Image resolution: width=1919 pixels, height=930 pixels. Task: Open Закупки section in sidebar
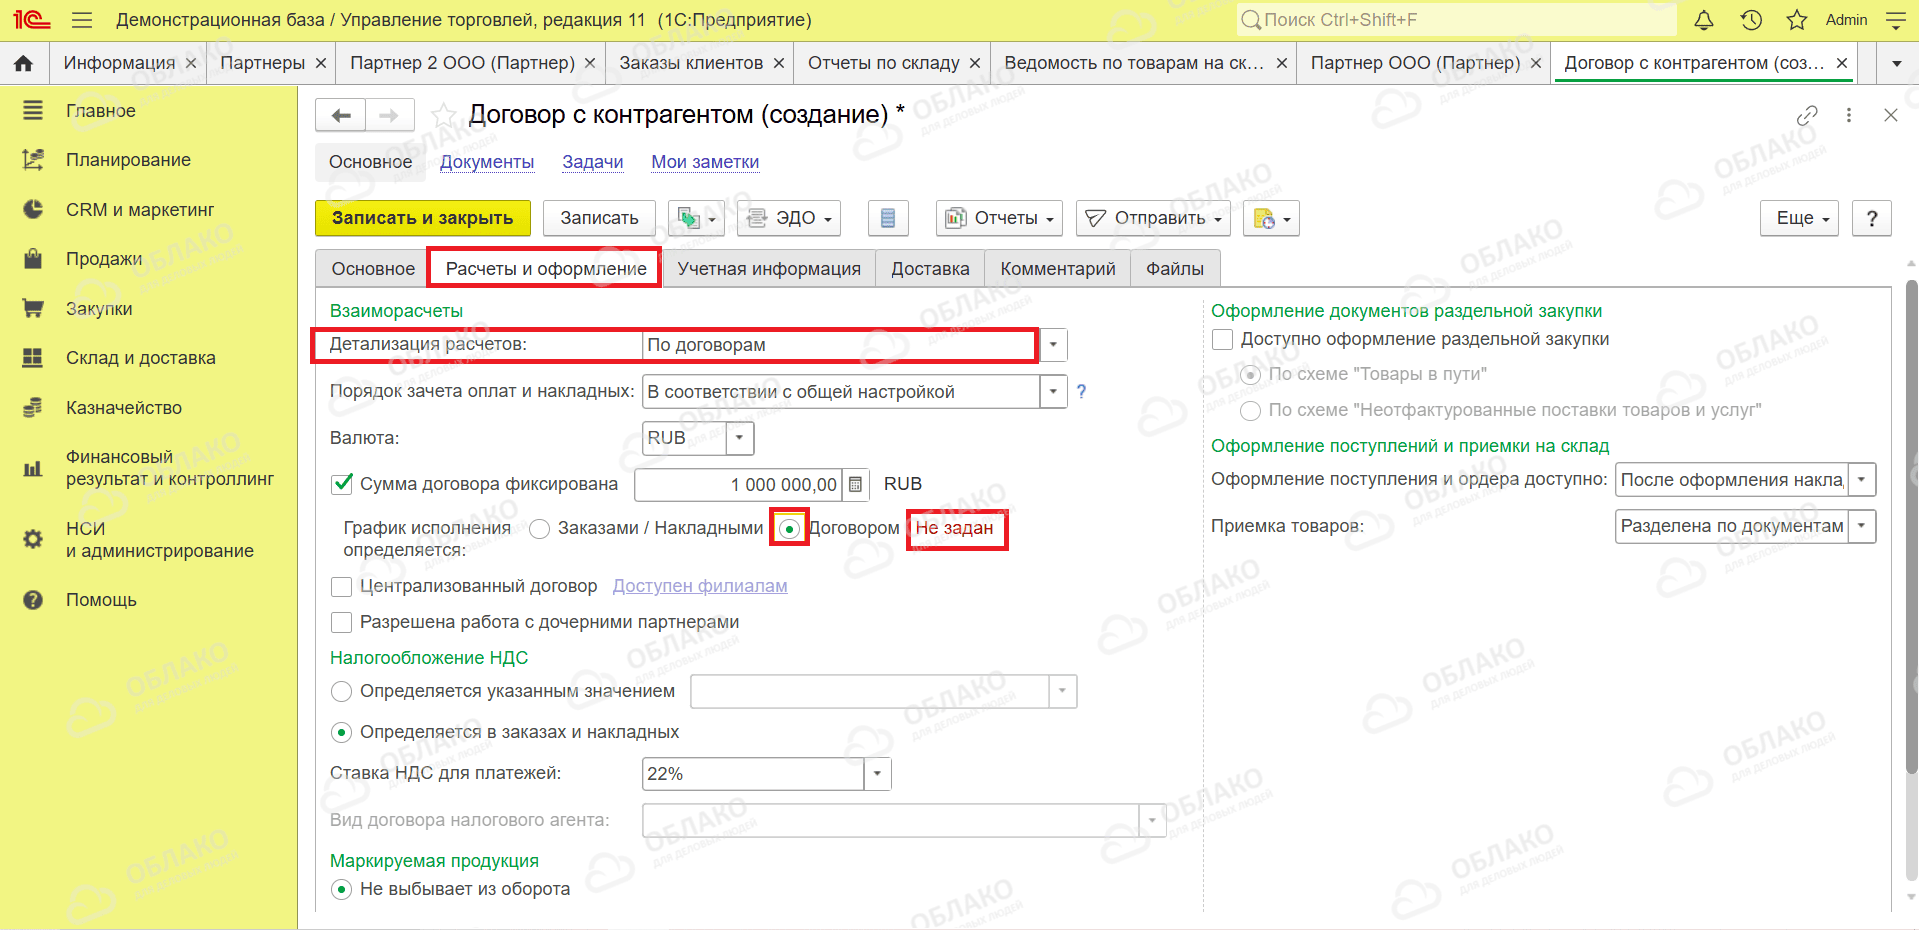[99, 309]
